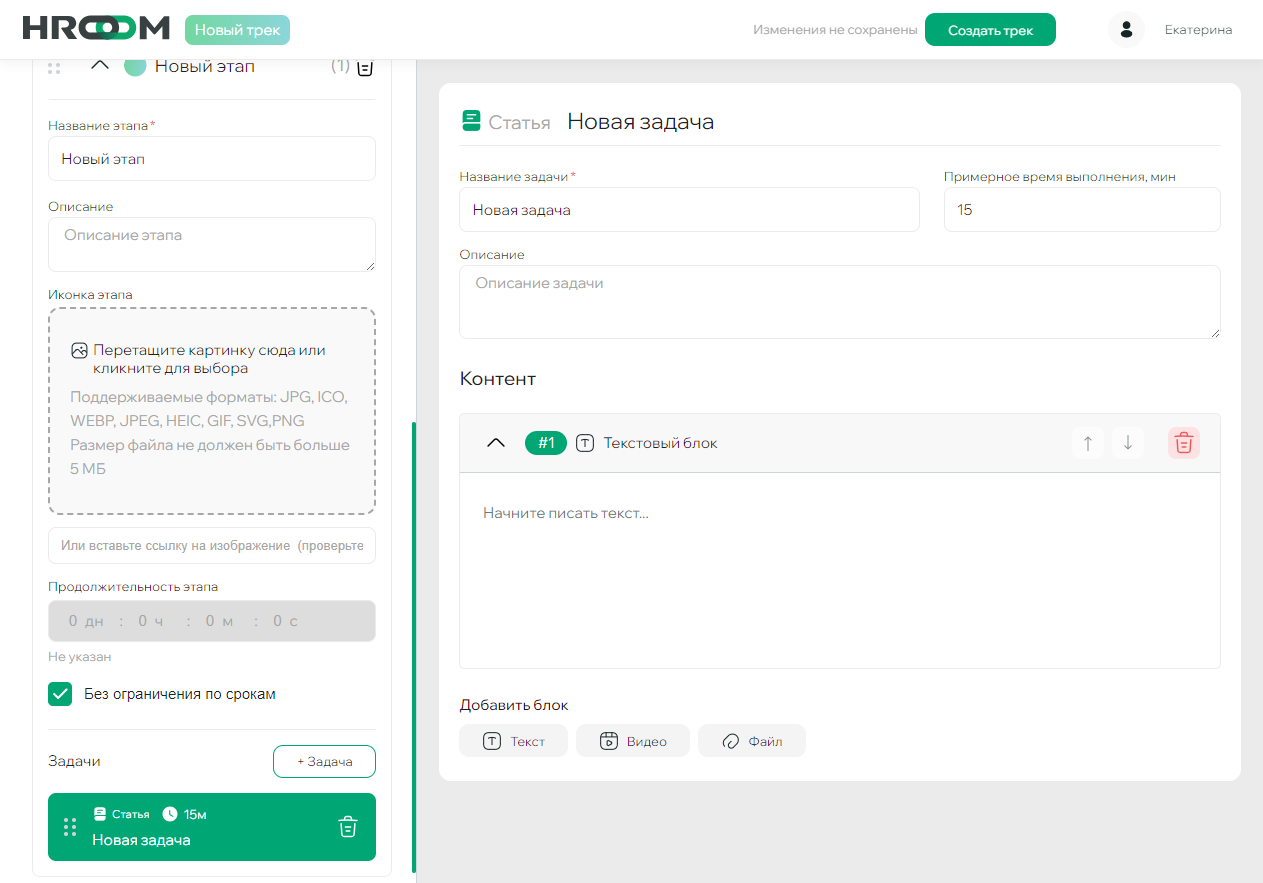Add a new task with + Задача

[x=324, y=761]
